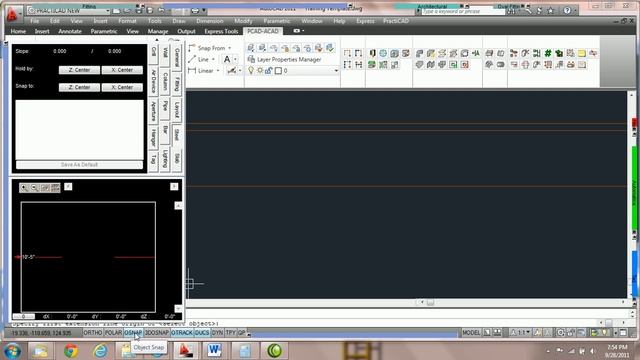Select the vertical Air Device tab
This screenshot has width=640, height=360.
[x=154, y=81]
